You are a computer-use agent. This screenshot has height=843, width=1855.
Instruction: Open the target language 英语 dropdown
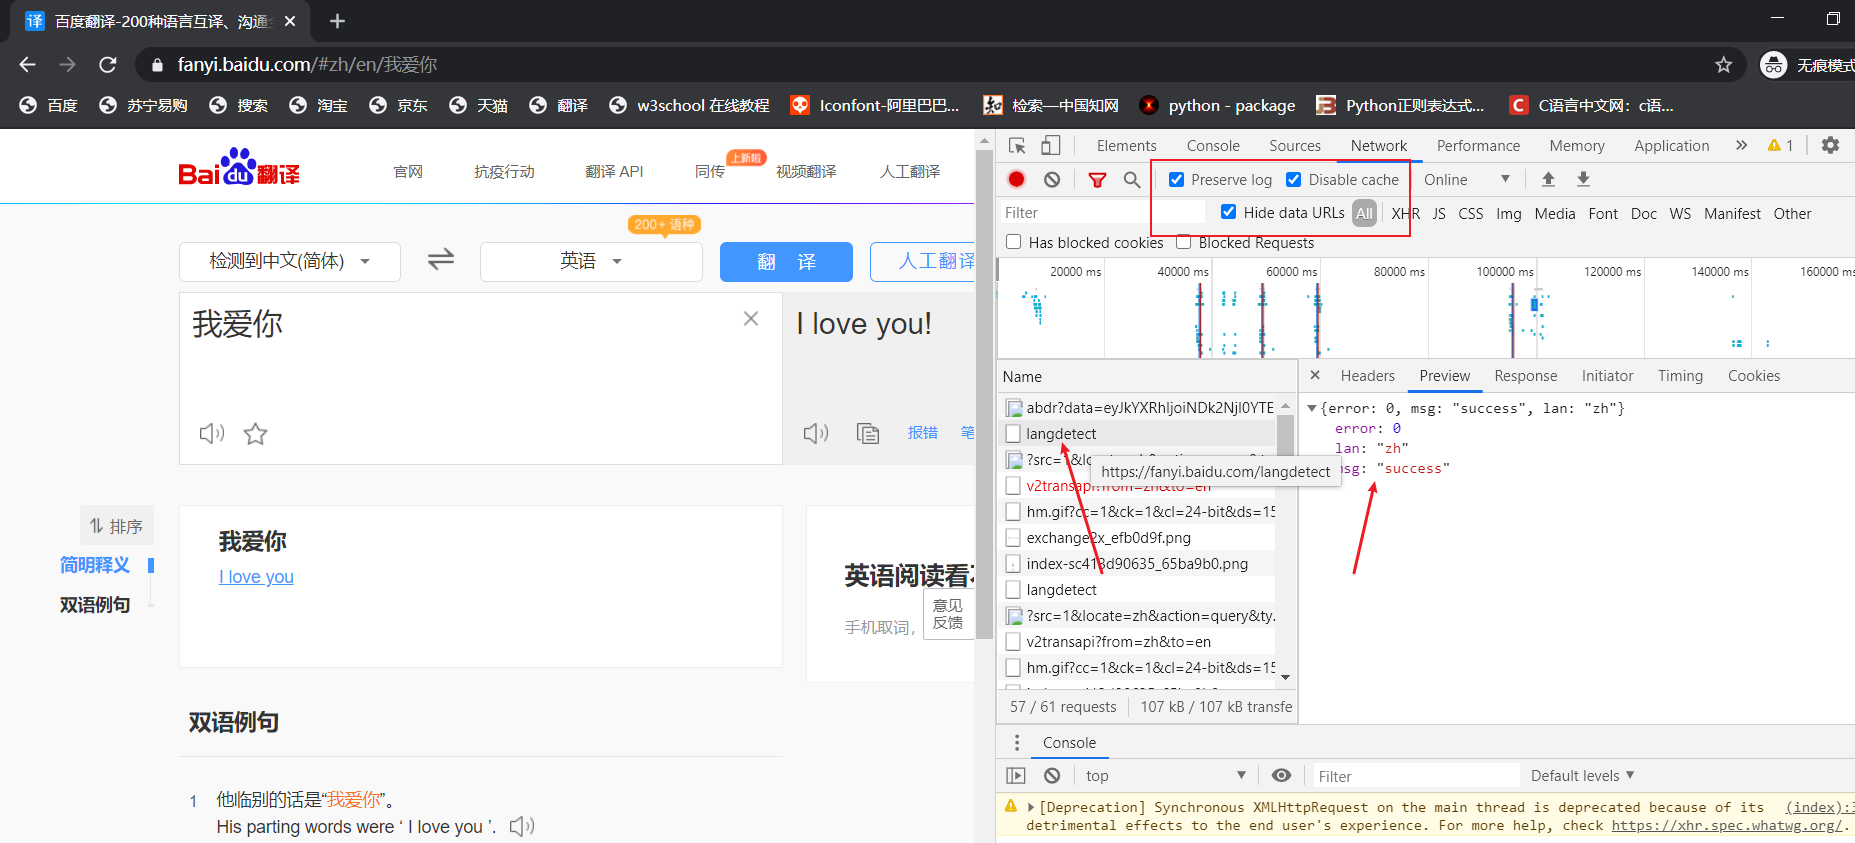[x=591, y=261]
